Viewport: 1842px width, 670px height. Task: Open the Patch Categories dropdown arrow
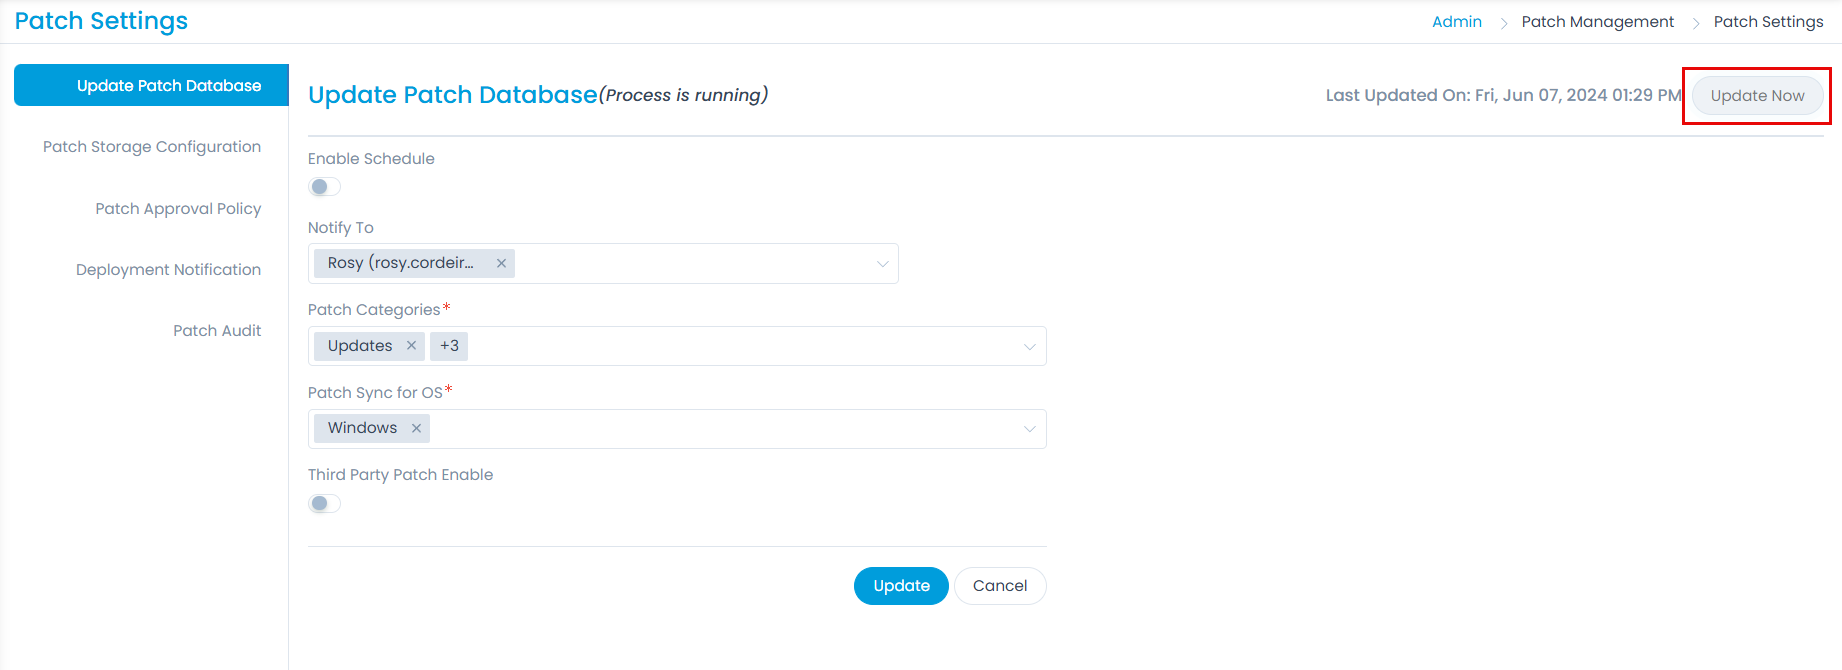pyautogui.click(x=1029, y=347)
